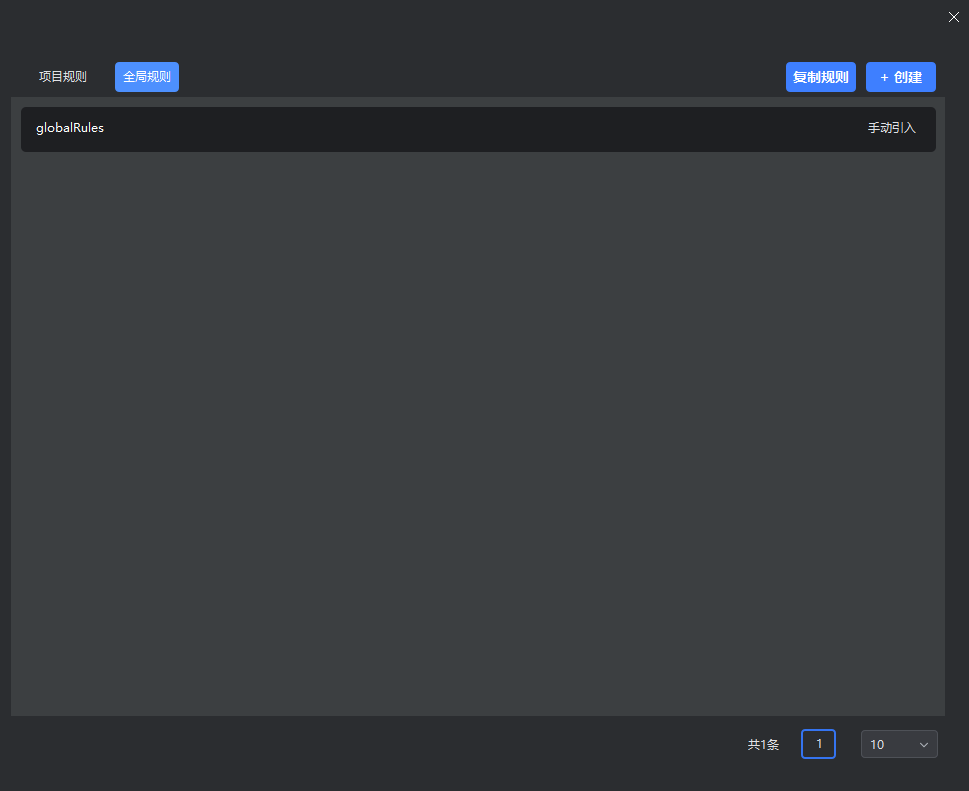Screen dimensions: 969x791
Task: Click the 手动引入 label on globalRules row
Action: tap(891, 129)
